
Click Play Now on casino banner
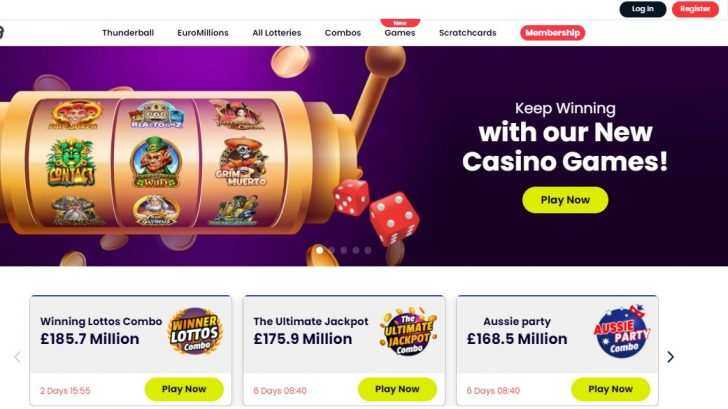[565, 200]
